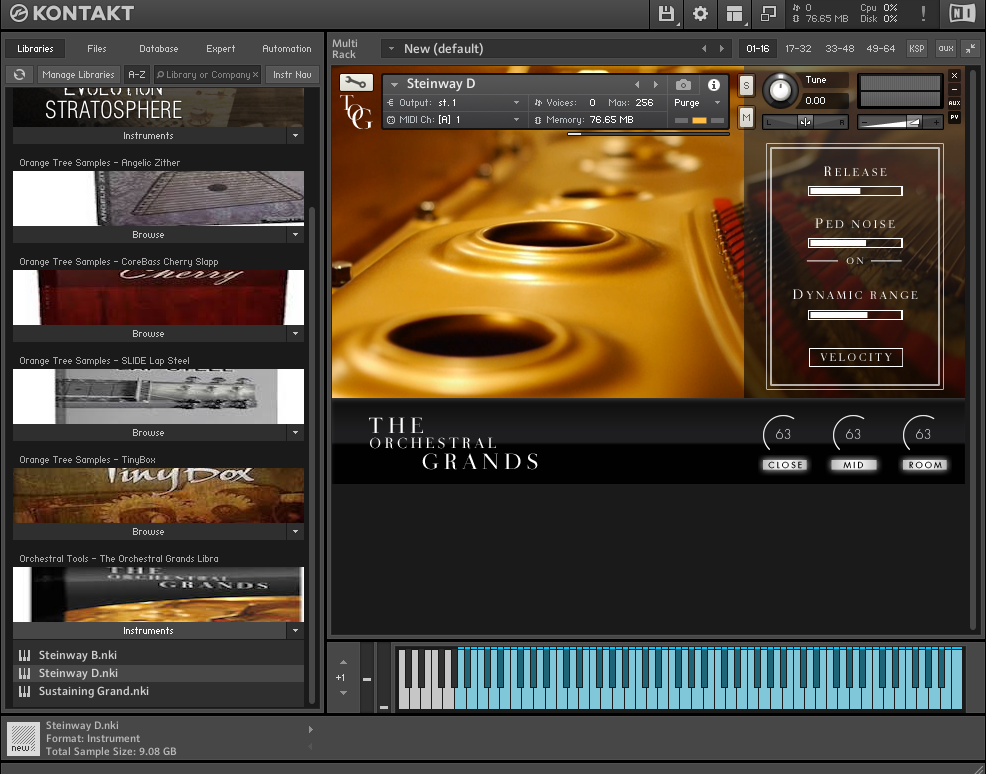Open SLIDE Lap Steel Browse dropdown arrow
986x774 pixels.
click(x=296, y=433)
